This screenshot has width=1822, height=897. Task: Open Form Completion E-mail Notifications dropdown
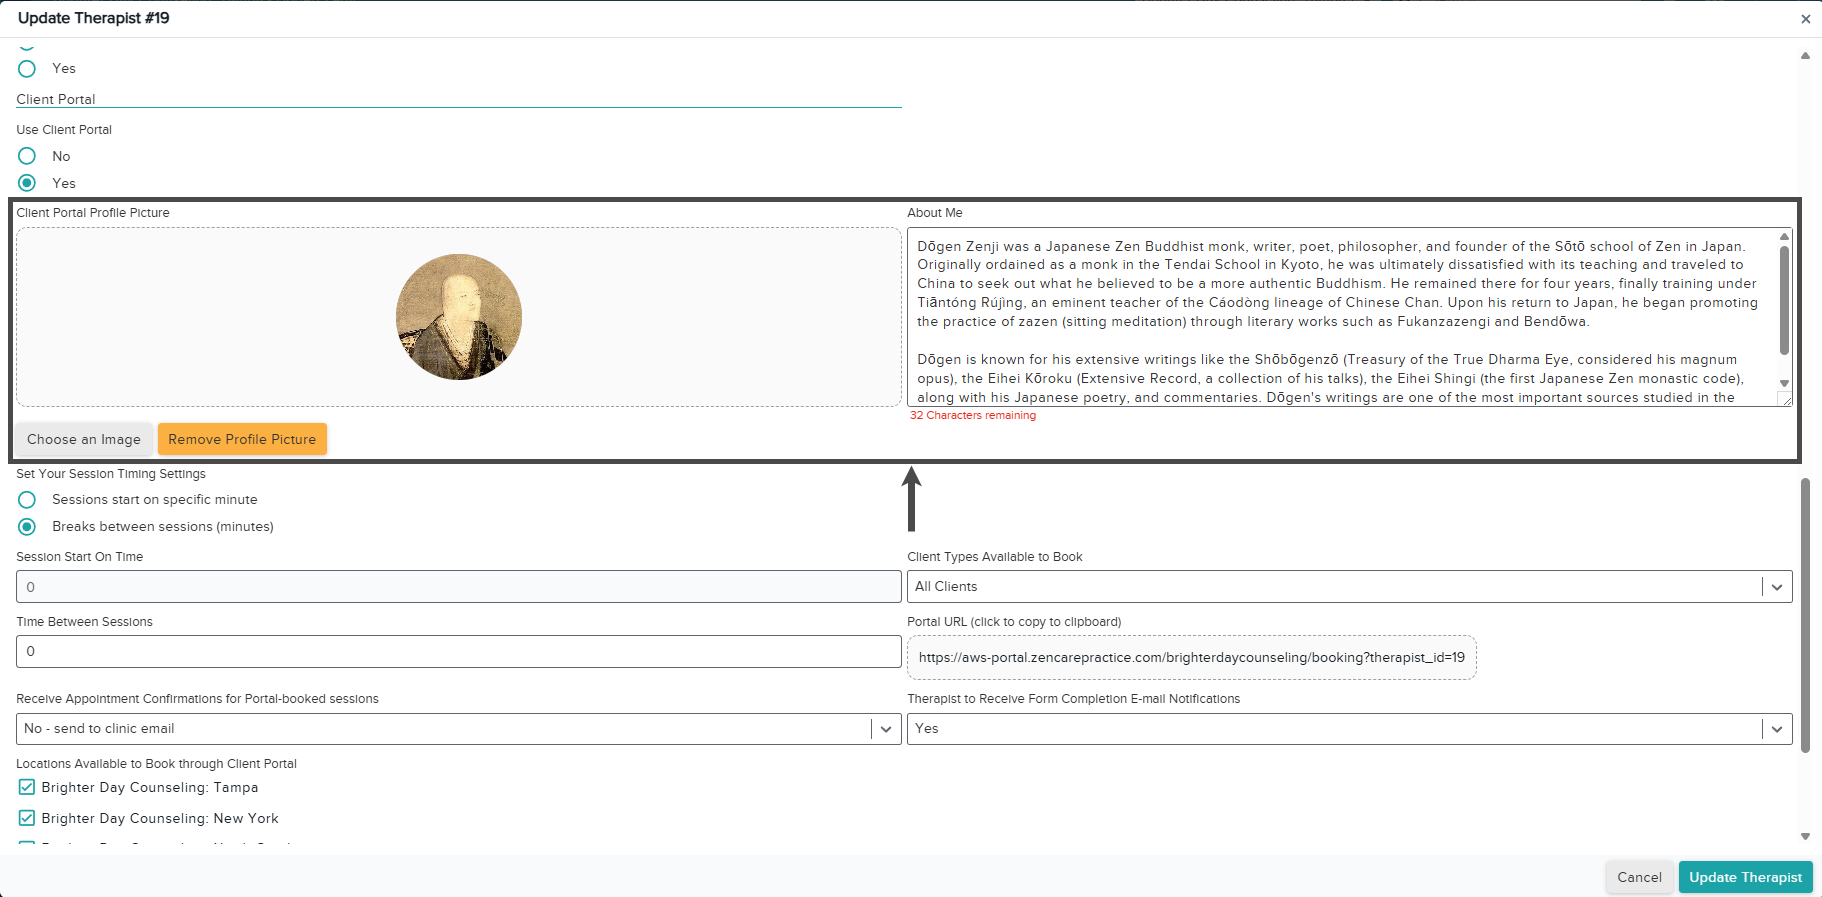1350,729
